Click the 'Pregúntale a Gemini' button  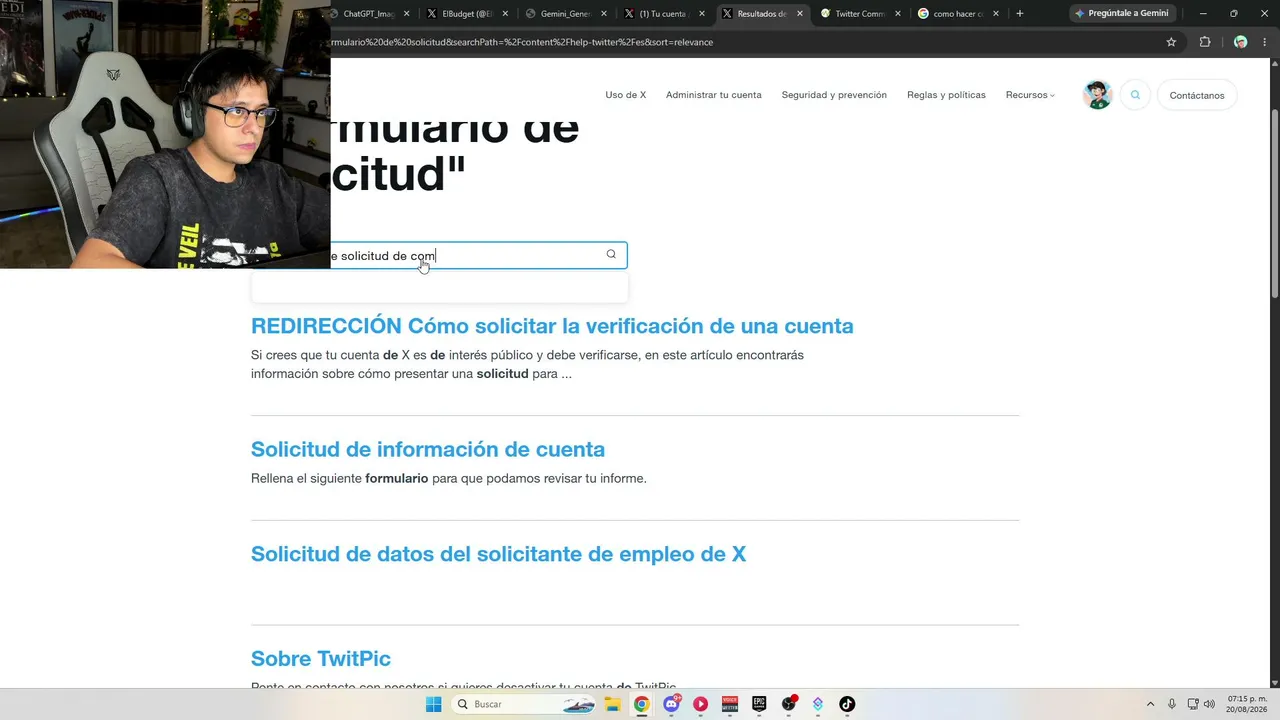[1121, 14]
